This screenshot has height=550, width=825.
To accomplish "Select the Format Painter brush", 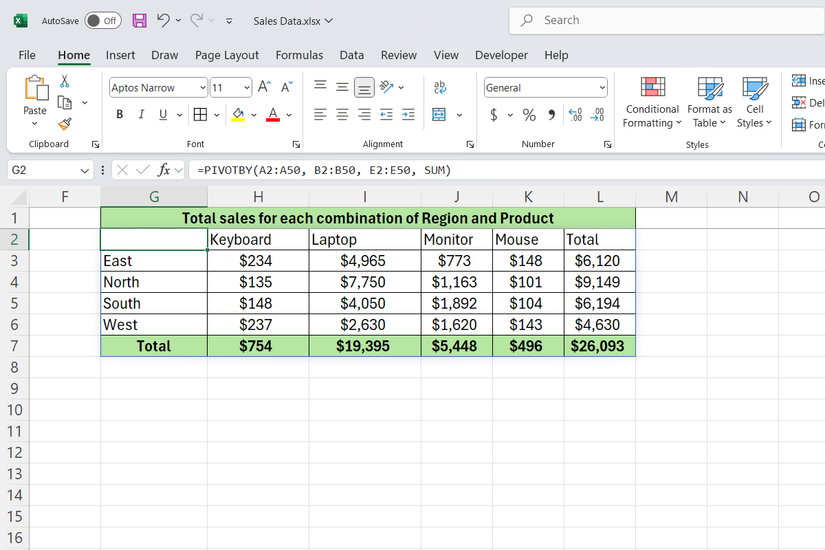I will [65, 124].
